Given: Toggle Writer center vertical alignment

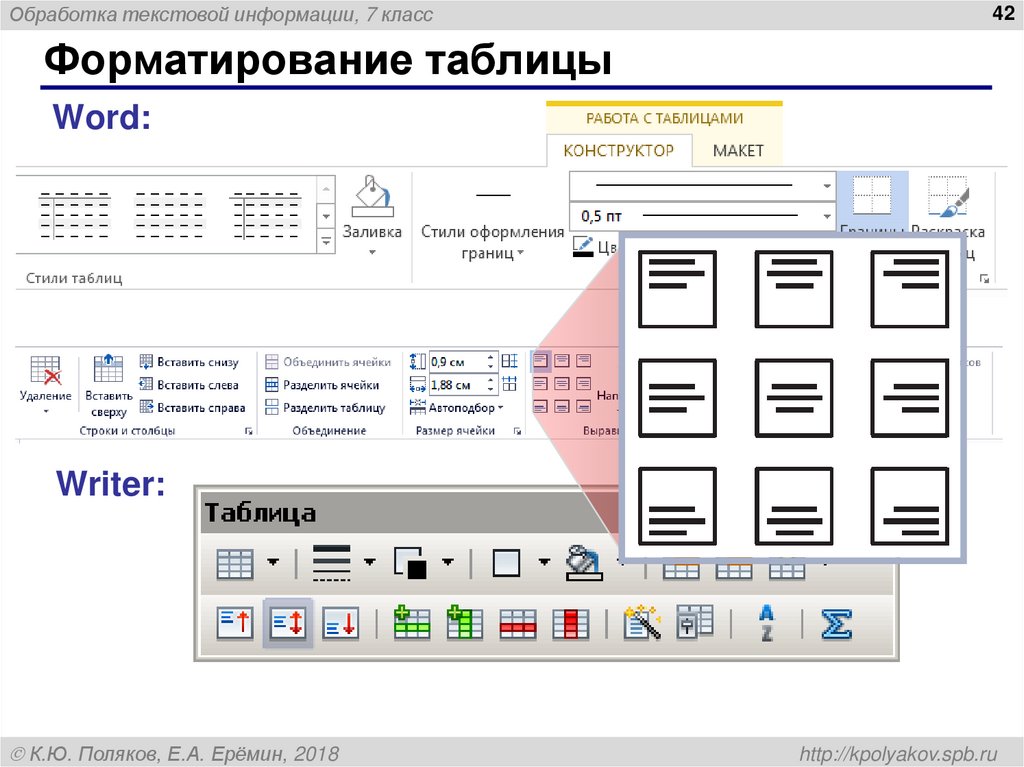Looking at the screenshot, I should [288, 623].
